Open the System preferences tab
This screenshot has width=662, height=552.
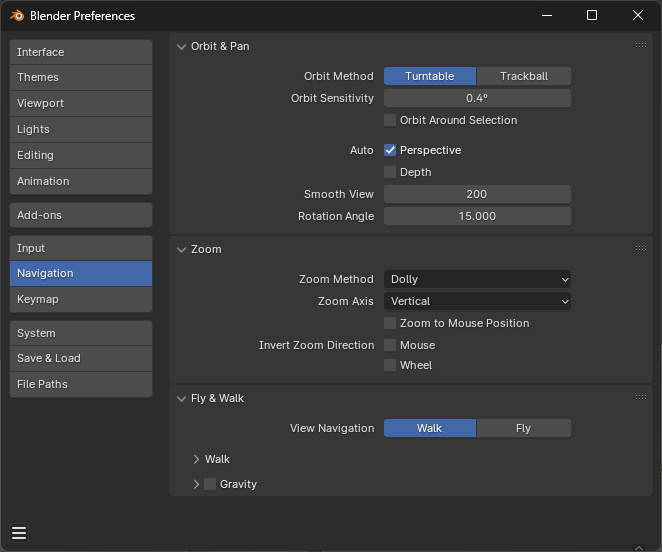pos(81,333)
